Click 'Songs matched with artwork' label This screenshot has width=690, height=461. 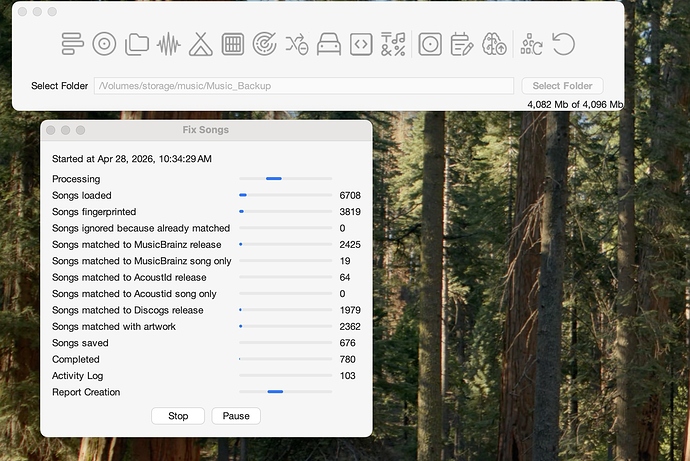pos(114,326)
